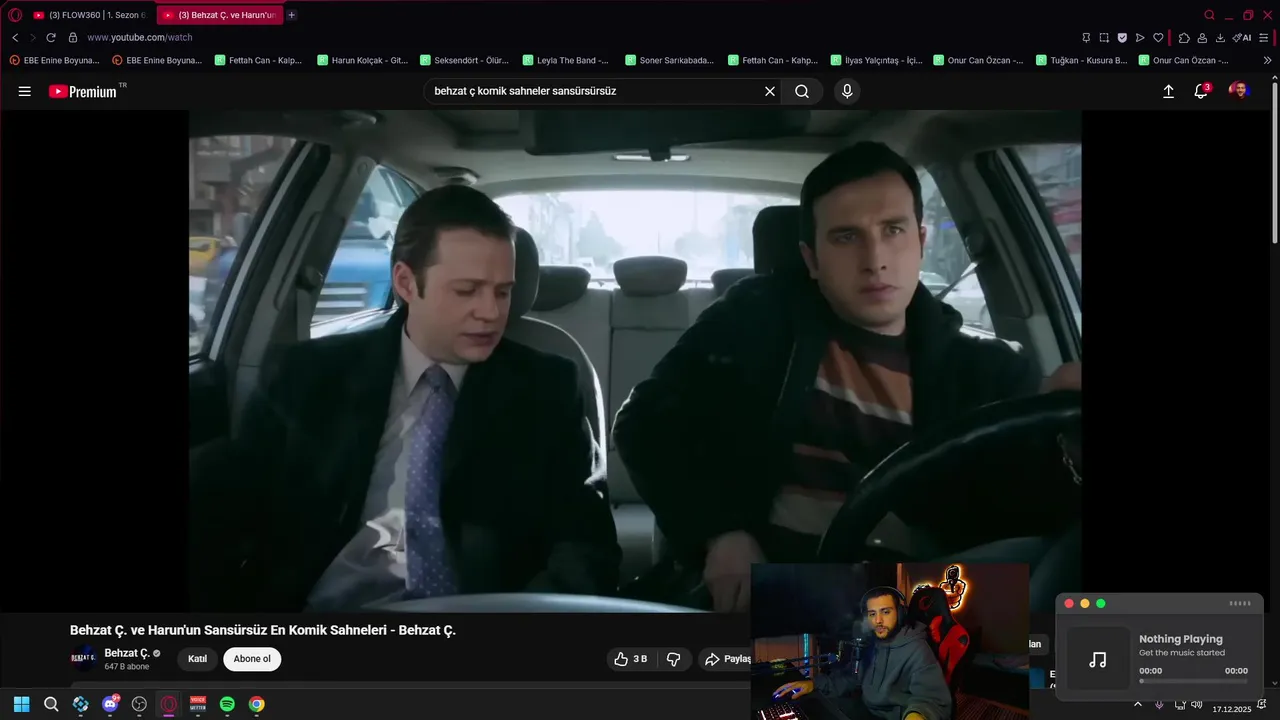
Task: View site security padlock info
Action: click(x=72, y=37)
